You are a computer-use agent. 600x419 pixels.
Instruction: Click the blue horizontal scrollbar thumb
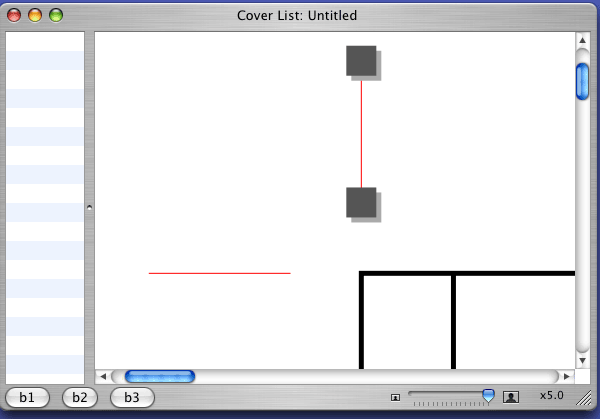pos(160,376)
